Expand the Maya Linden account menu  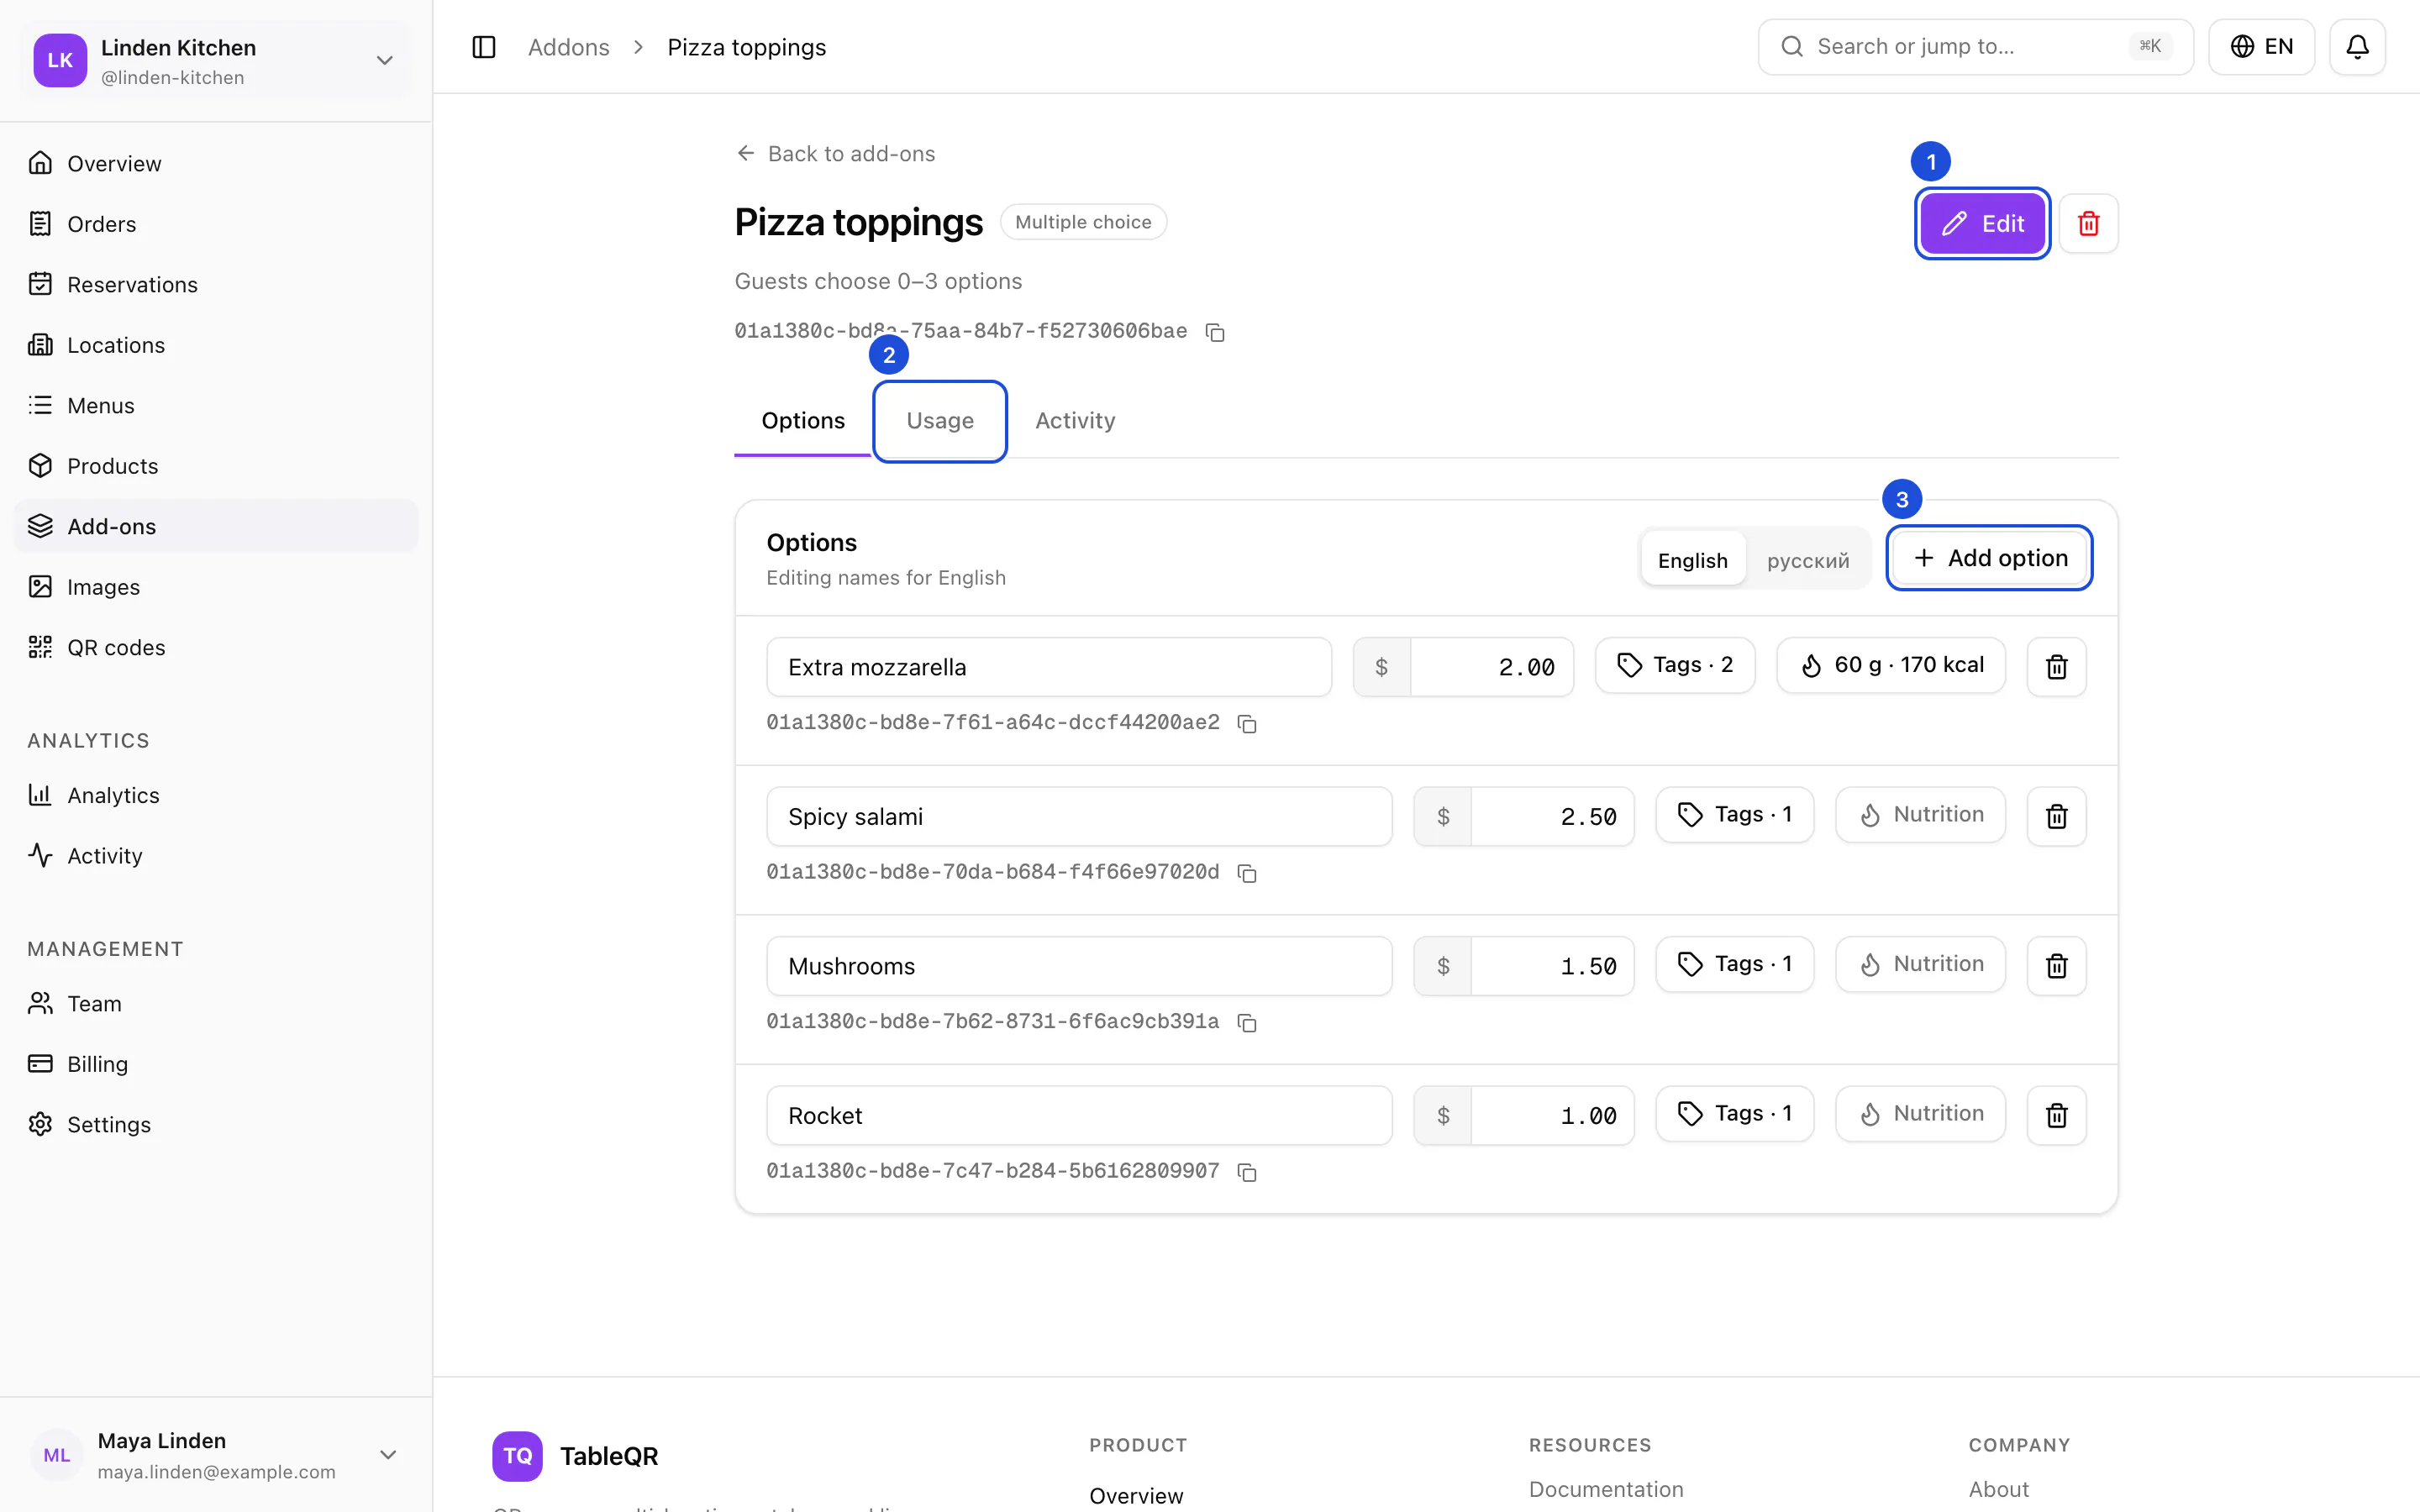[216, 1455]
